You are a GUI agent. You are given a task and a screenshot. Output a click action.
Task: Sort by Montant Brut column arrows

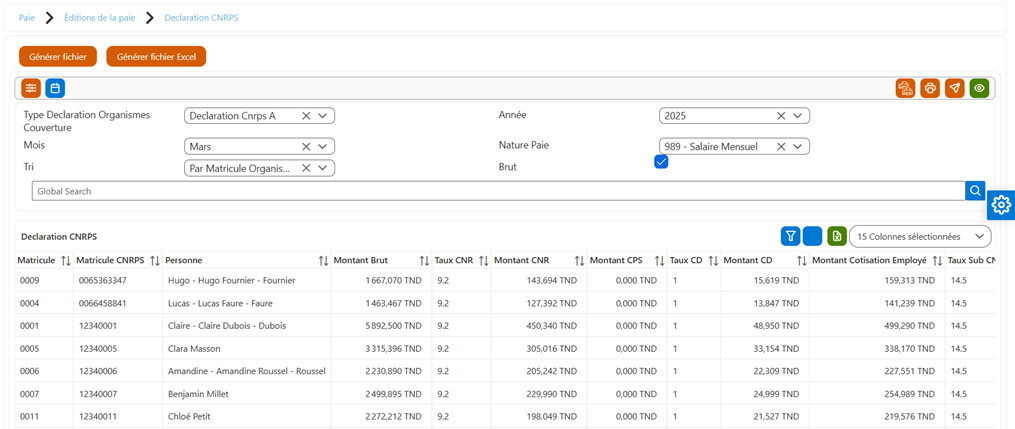[x=424, y=260]
